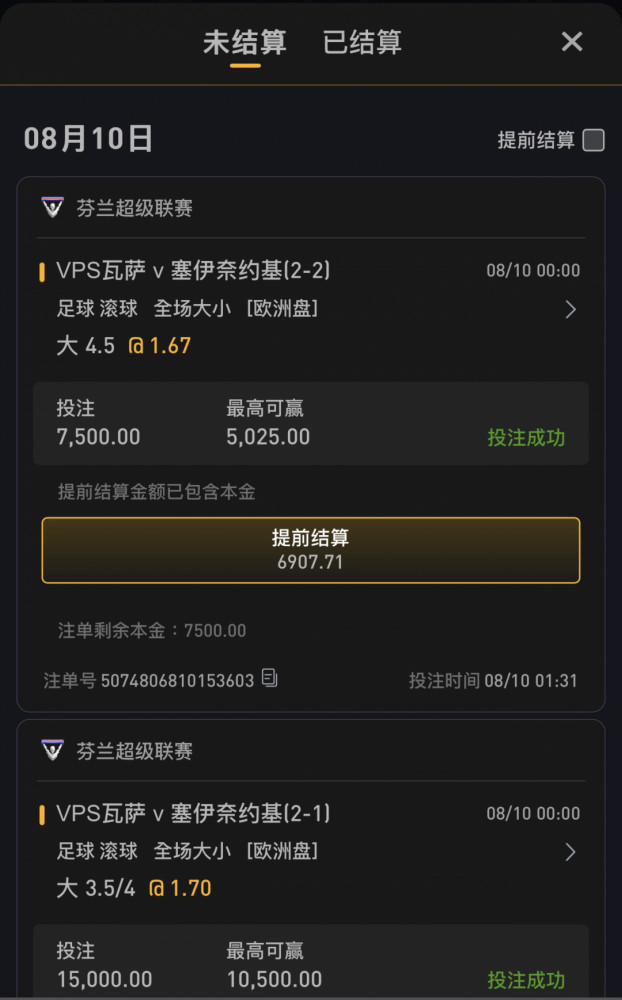Expand details of the (2-2) match bet

pos(570,309)
